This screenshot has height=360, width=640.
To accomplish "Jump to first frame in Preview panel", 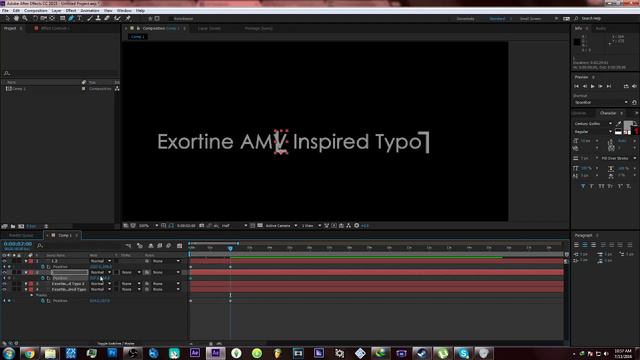I will tap(576, 86).
